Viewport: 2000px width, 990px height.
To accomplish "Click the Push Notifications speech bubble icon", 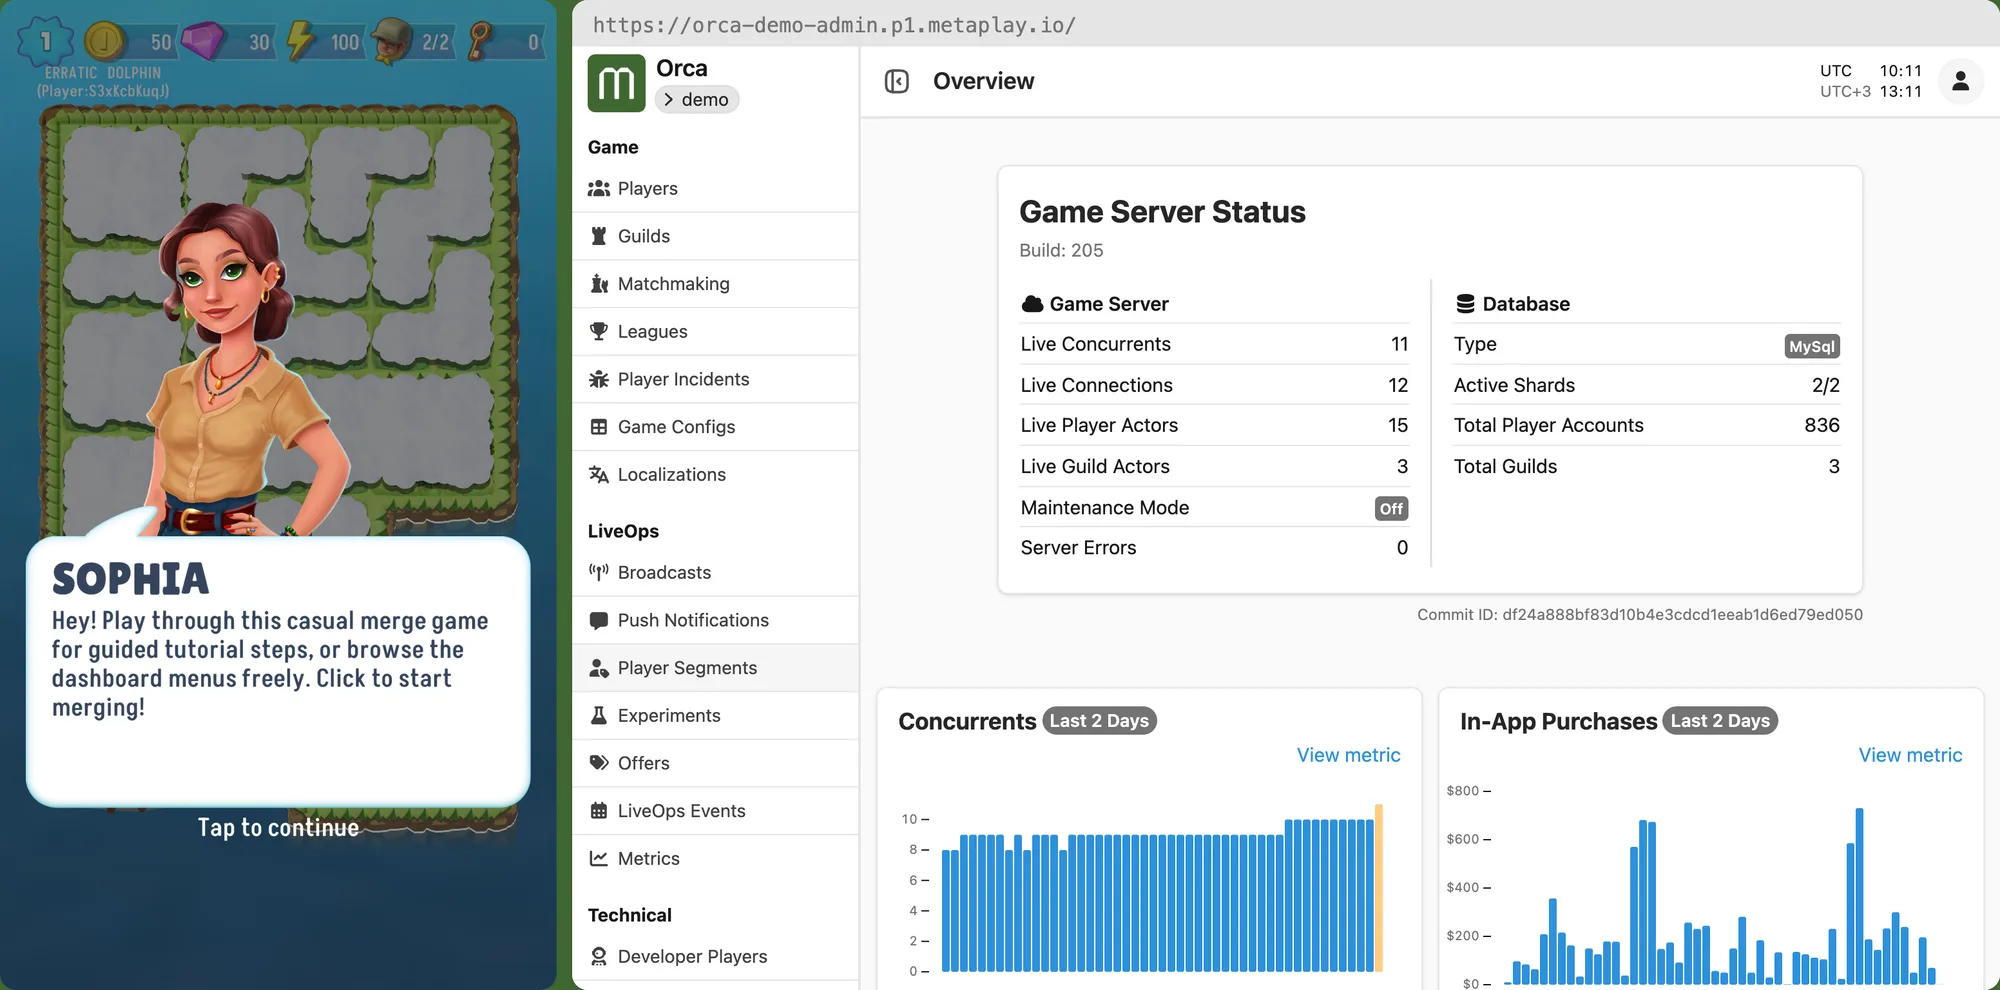I will 599,620.
